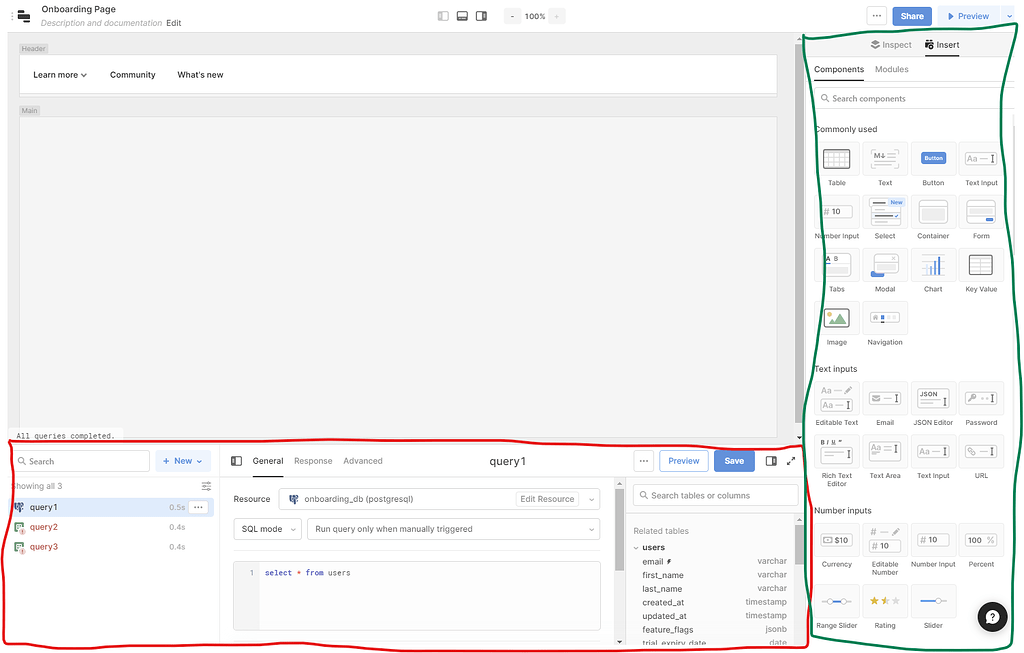The height and width of the screenshot is (653, 1024).
Task: Open the SQL mode dropdown
Action: pyautogui.click(x=267, y=528)
